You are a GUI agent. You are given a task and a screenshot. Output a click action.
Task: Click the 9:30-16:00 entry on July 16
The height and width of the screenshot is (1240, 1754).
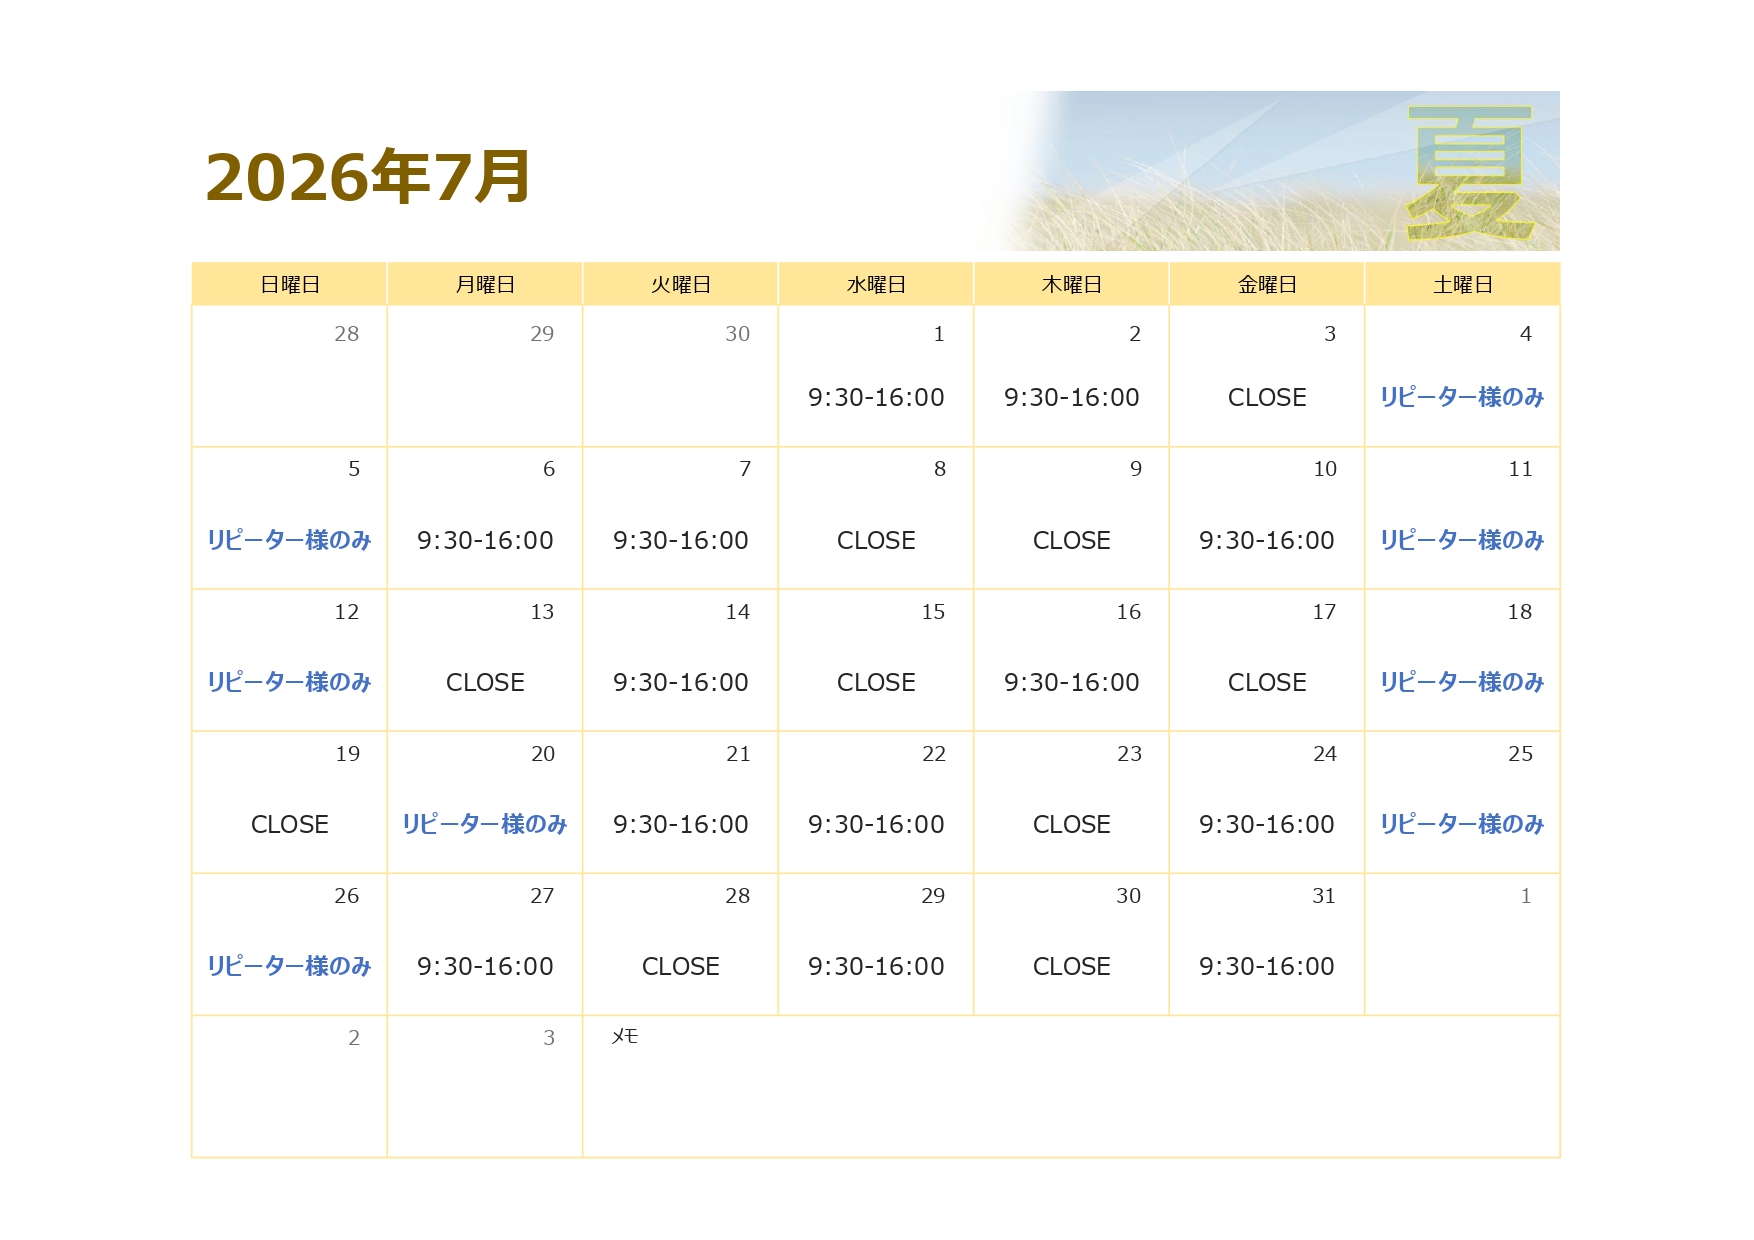[x=1072, y=683]
